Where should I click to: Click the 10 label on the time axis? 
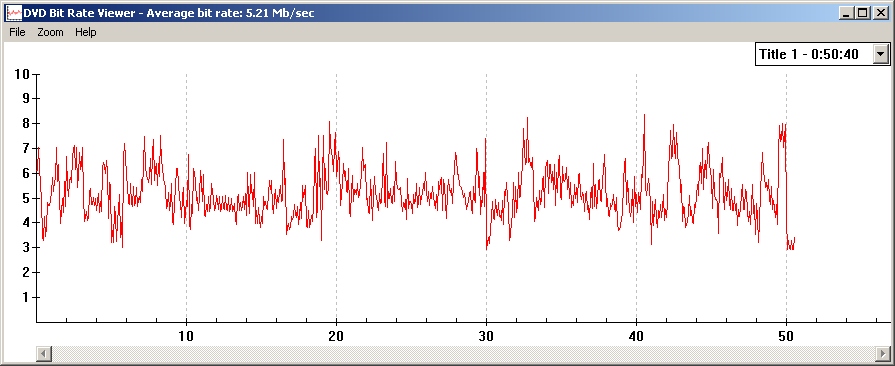click(186, 336)
